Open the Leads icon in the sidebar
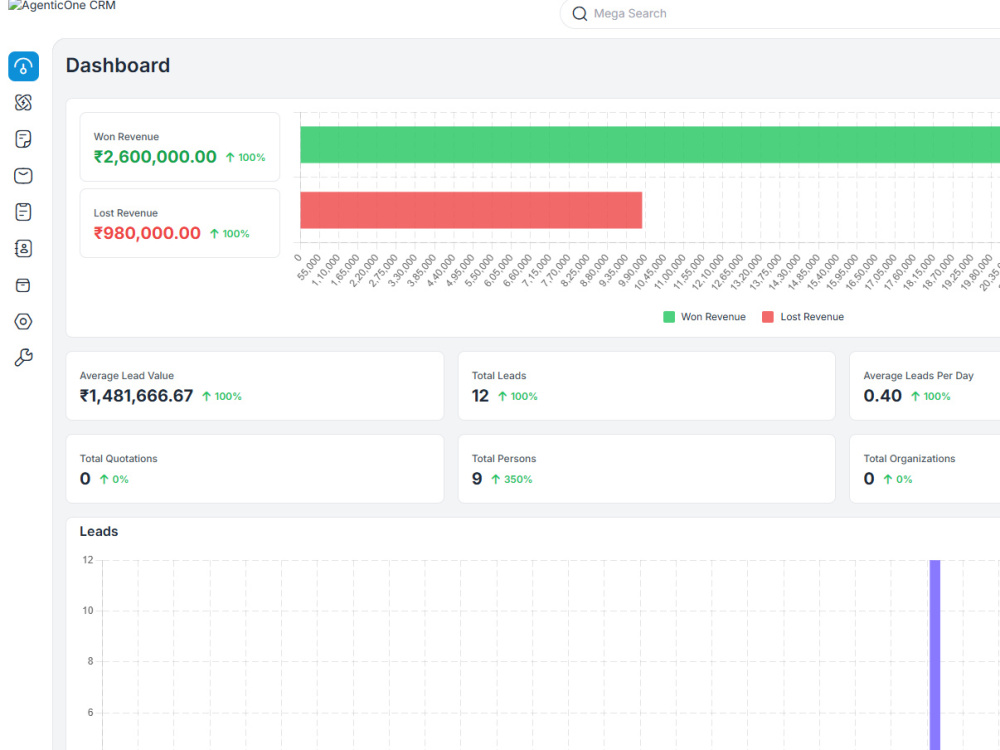Image resolution: width=1000 pixels, height=750 pixels. [x=24, y=103]
